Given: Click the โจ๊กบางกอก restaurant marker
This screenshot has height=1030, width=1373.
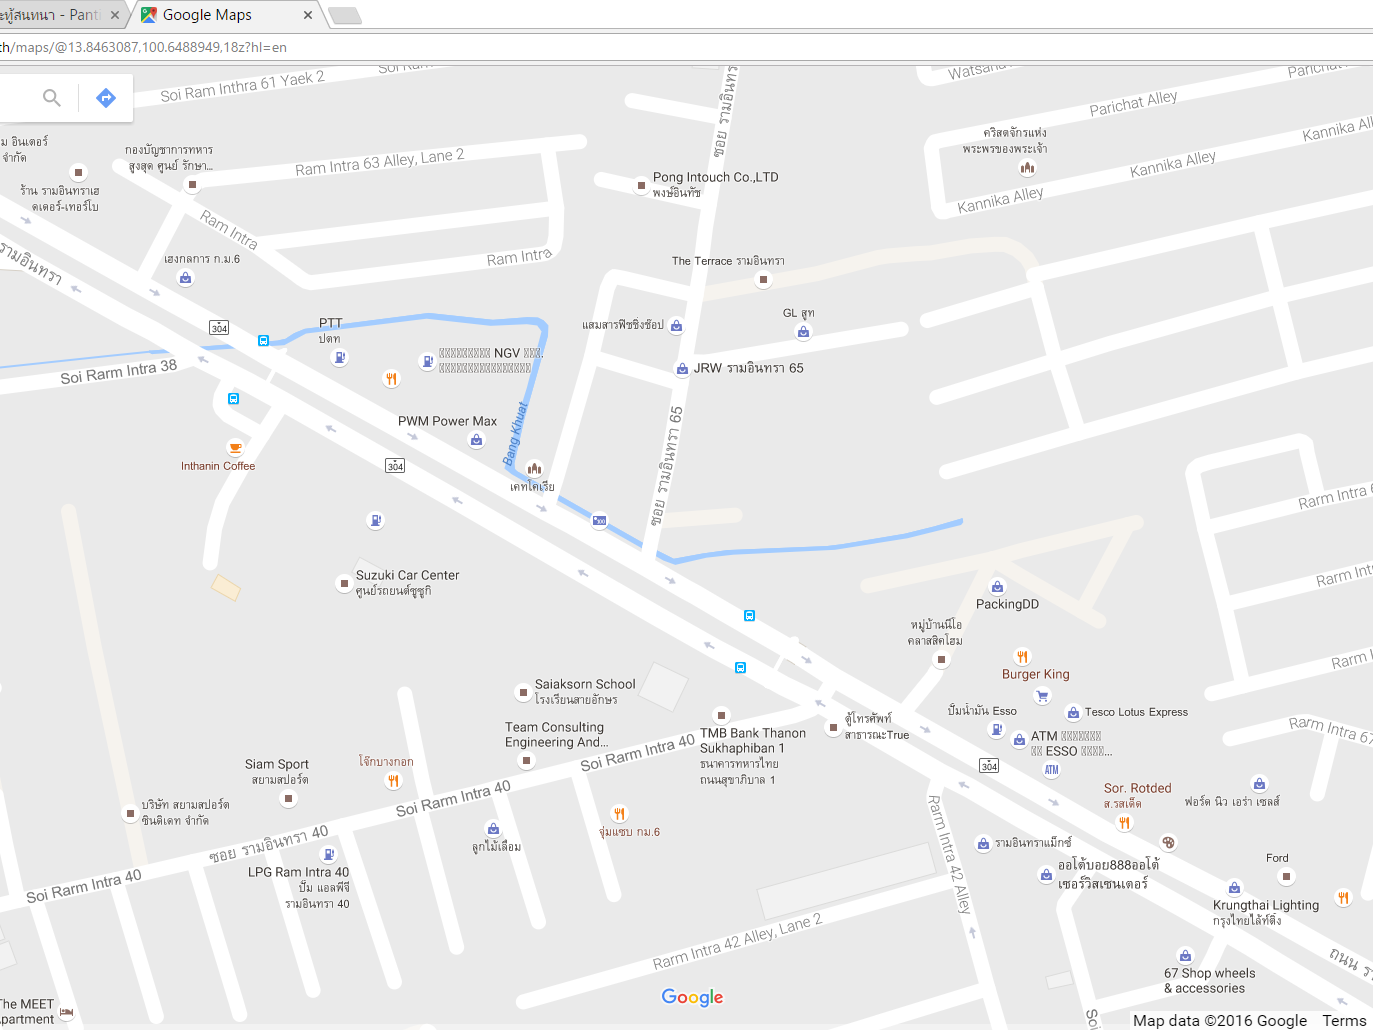Looking at the screenshot, I should 393,780.
